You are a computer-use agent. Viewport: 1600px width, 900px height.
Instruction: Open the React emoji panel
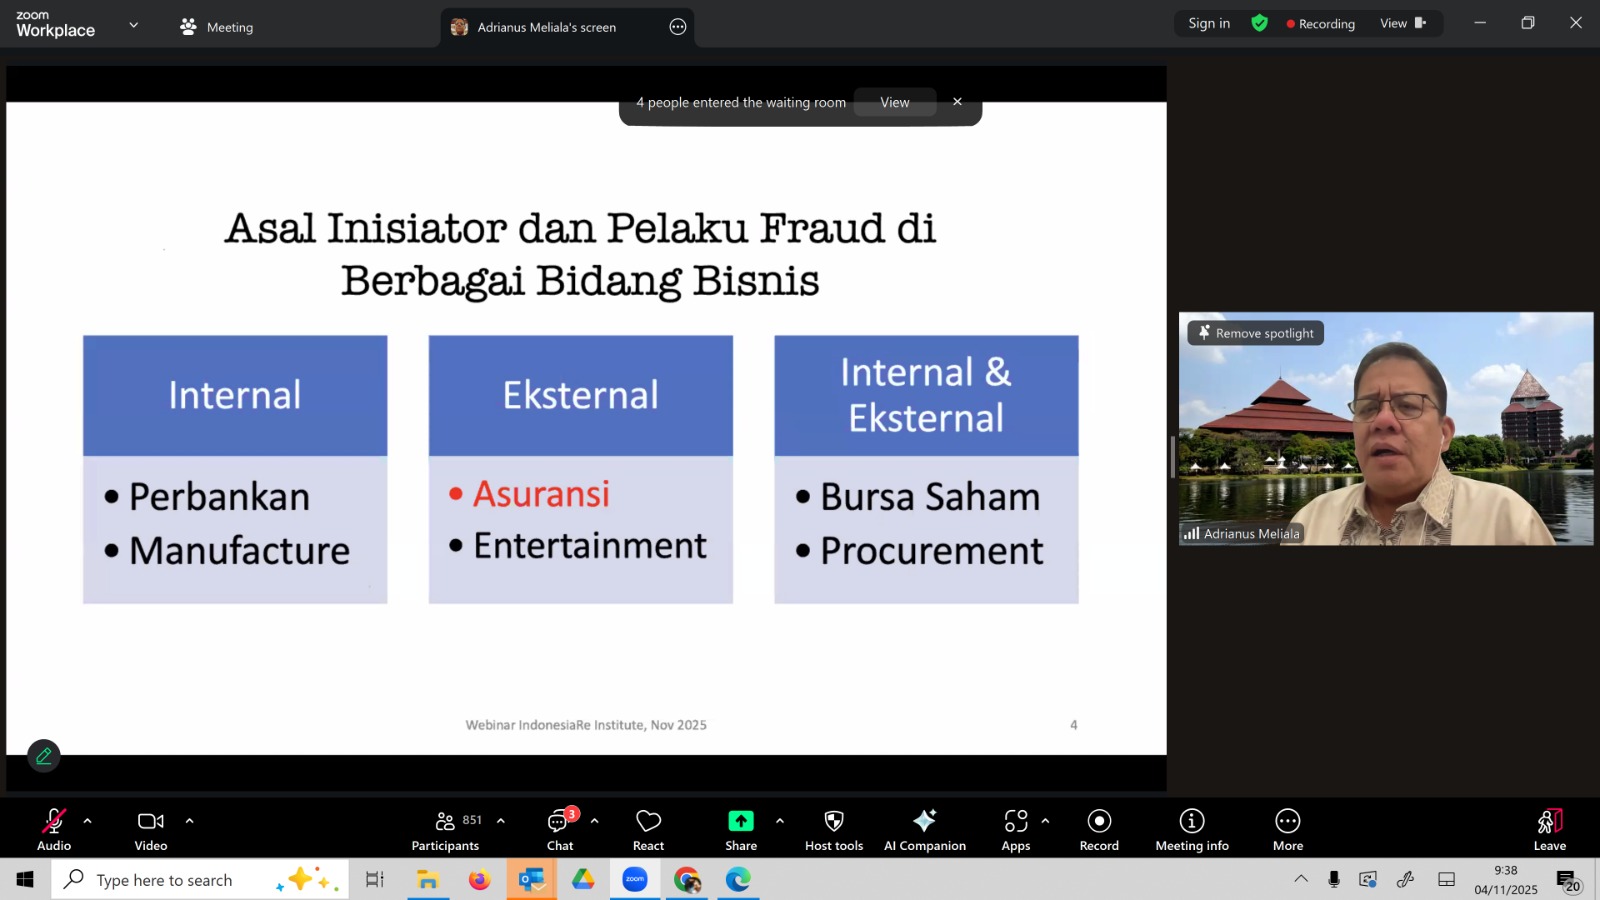648,829
